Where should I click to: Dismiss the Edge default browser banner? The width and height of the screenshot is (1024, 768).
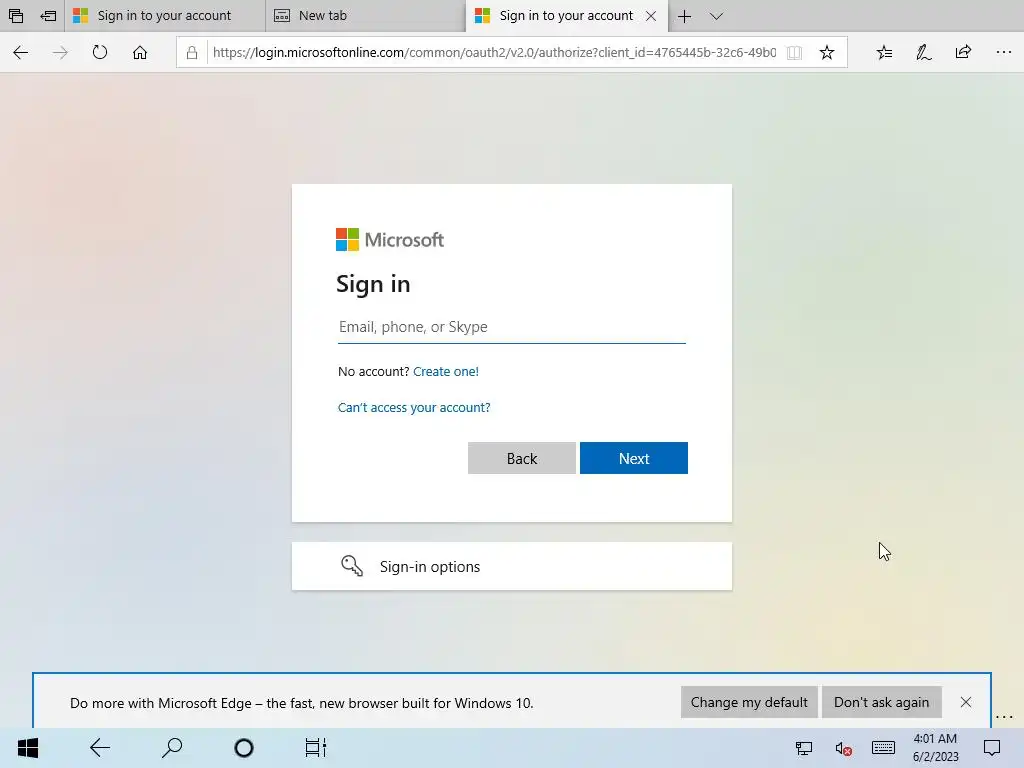(966, 702)
